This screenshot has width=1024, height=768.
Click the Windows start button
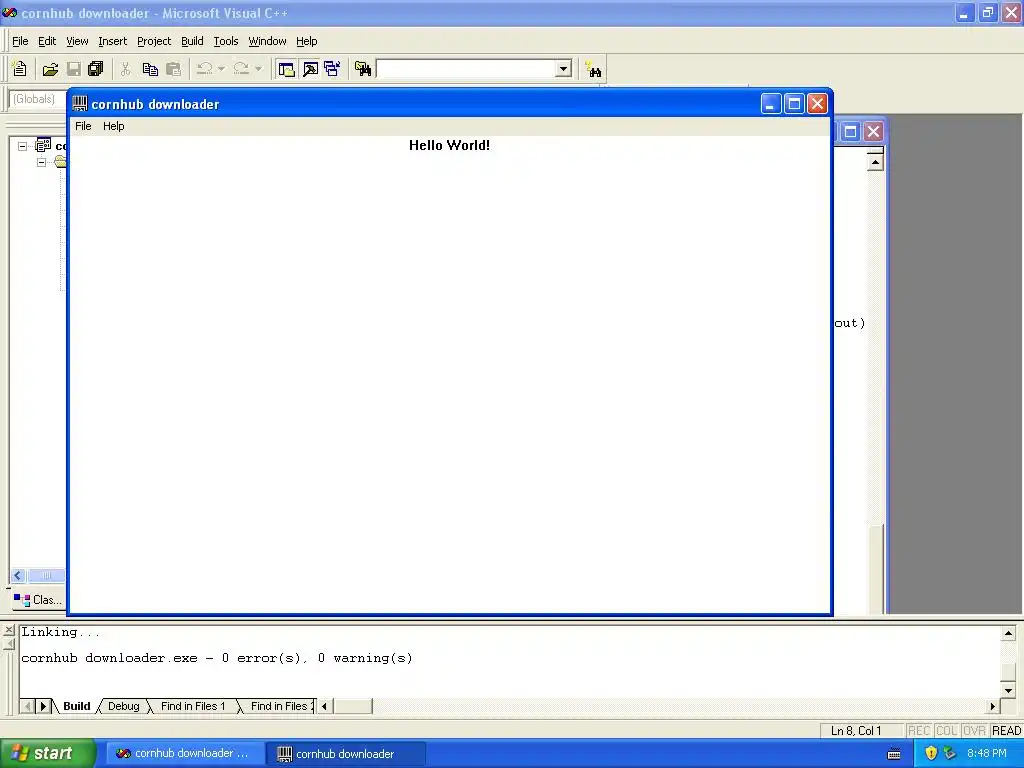coord(48,753)
